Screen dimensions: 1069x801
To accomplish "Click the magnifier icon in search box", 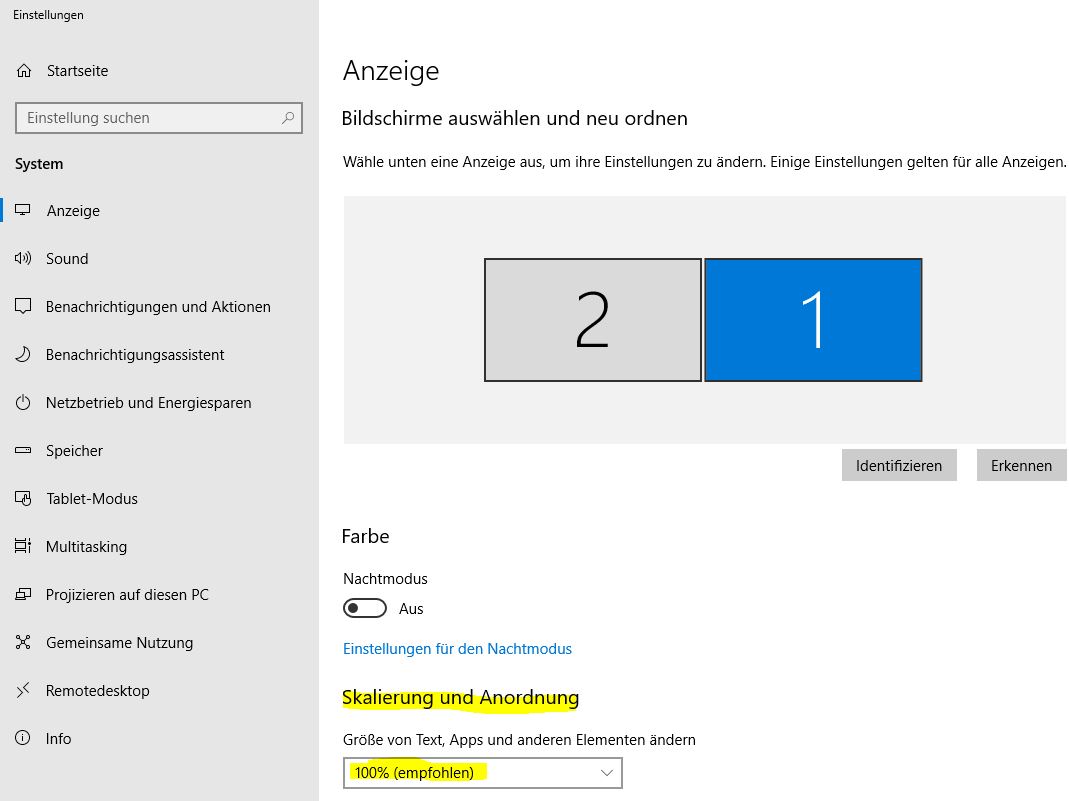I will click(x=288, y=118).
